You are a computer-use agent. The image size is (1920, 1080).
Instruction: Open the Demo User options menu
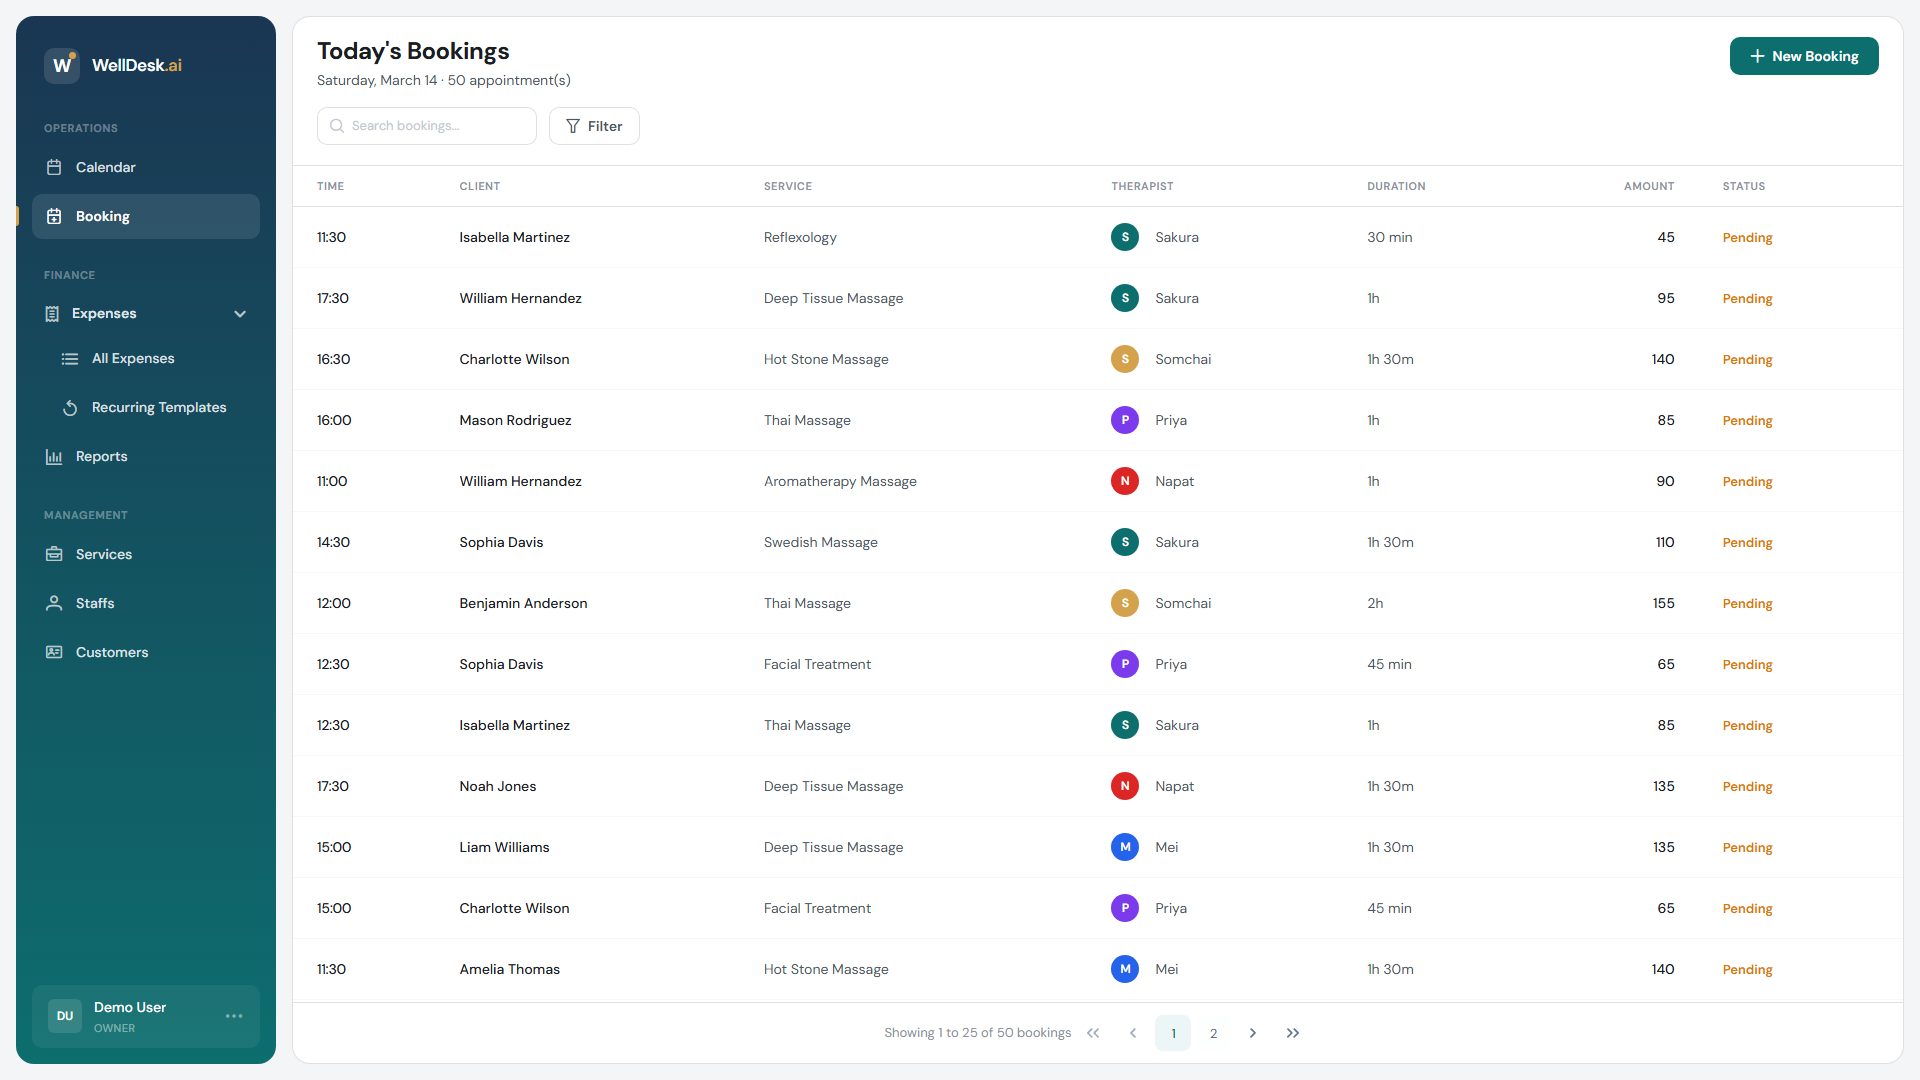click(234, 1016)
